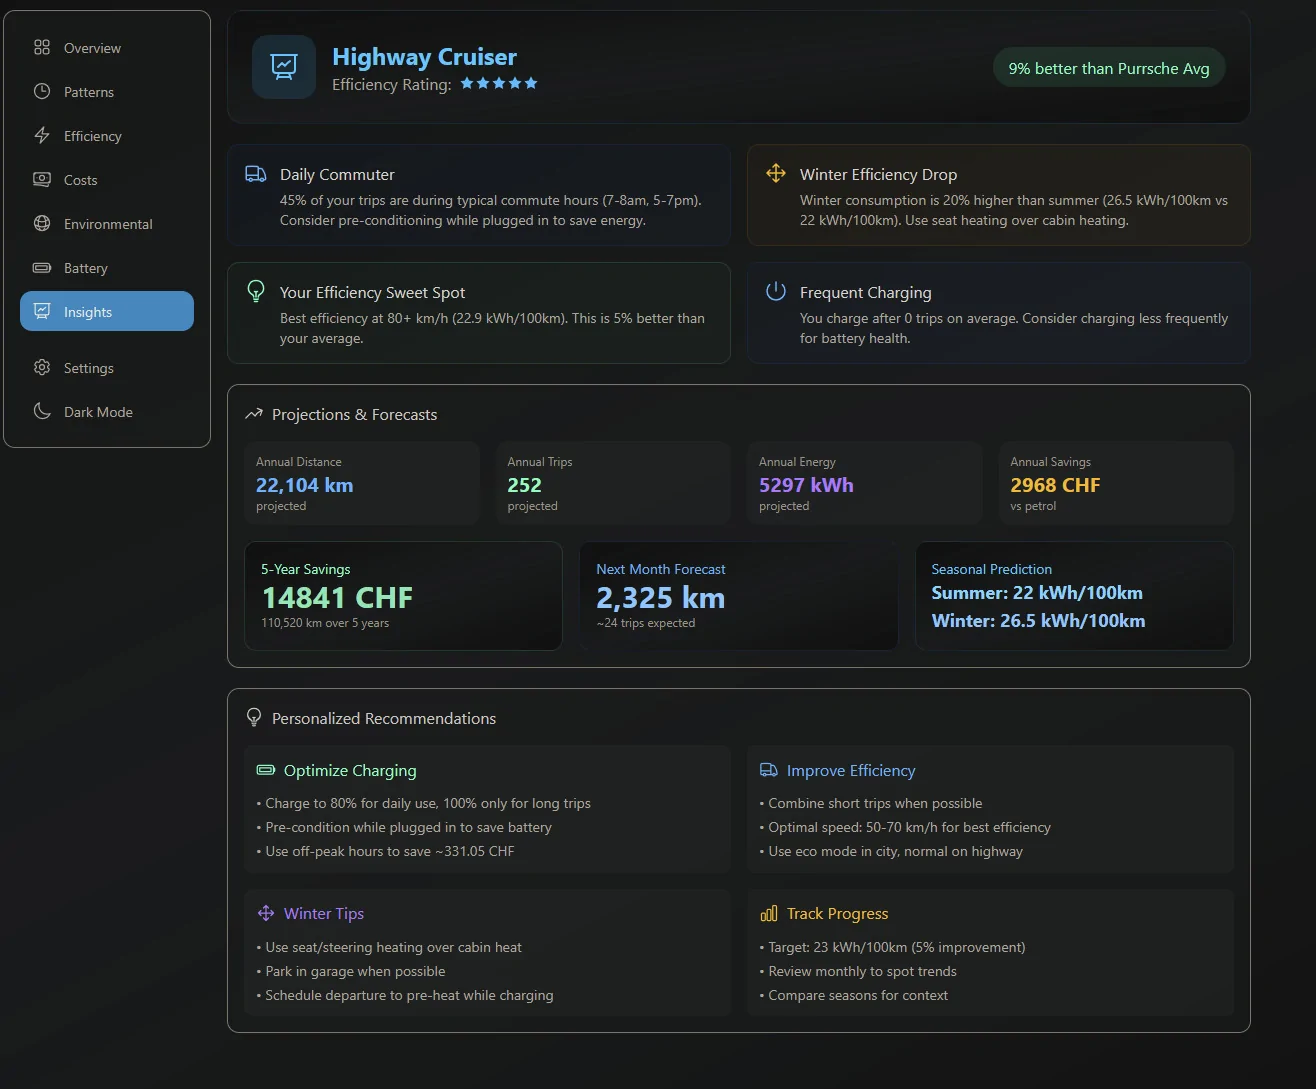The width and height of the screenshot is (1316, 1089).
Task: Click the Improve Efficiency truck icon
Action: [x=769, y=770]
